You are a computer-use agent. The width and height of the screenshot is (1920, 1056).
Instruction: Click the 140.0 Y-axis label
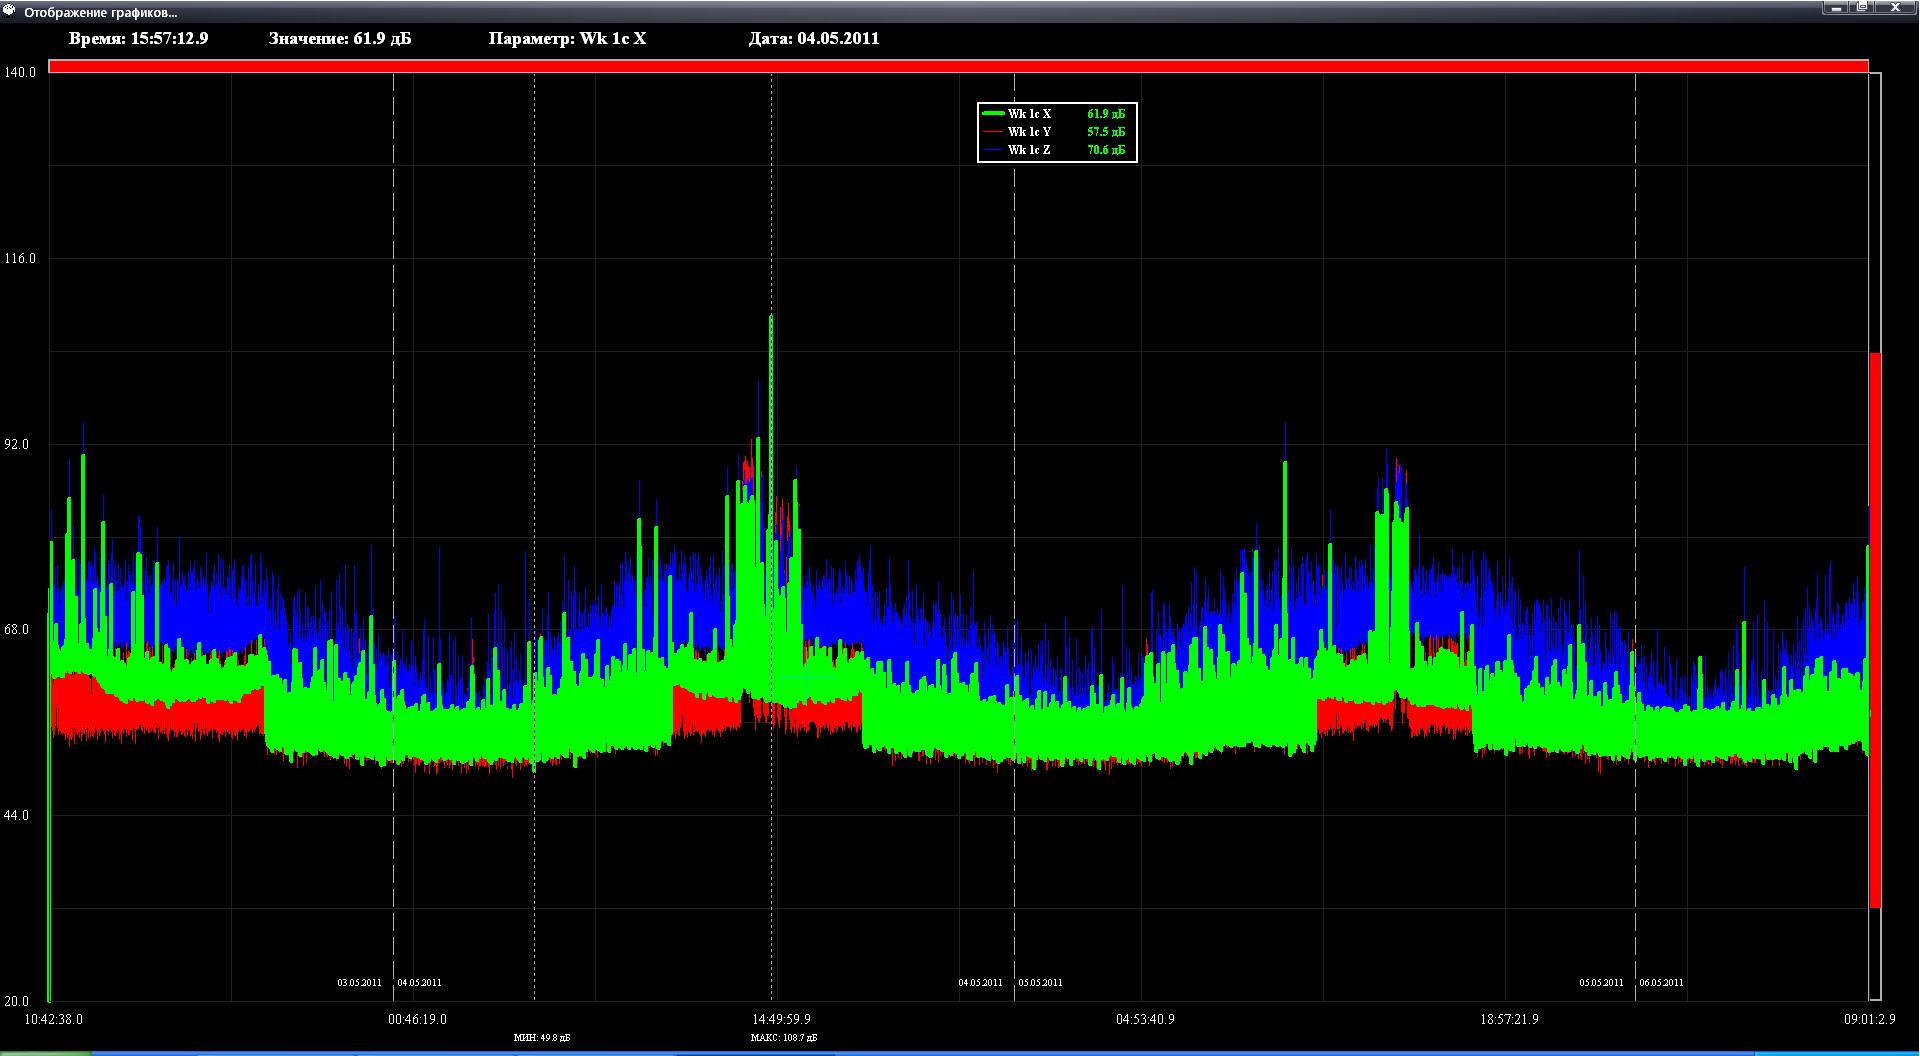(20, 72)
